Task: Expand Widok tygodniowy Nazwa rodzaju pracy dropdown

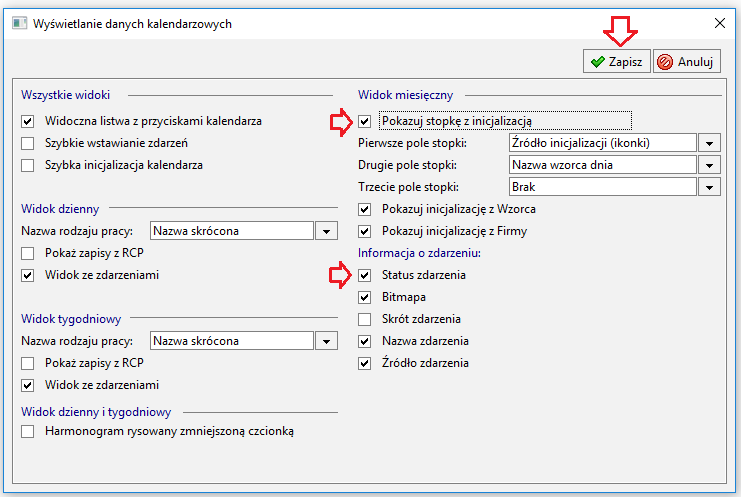Action: click(326, 341)
